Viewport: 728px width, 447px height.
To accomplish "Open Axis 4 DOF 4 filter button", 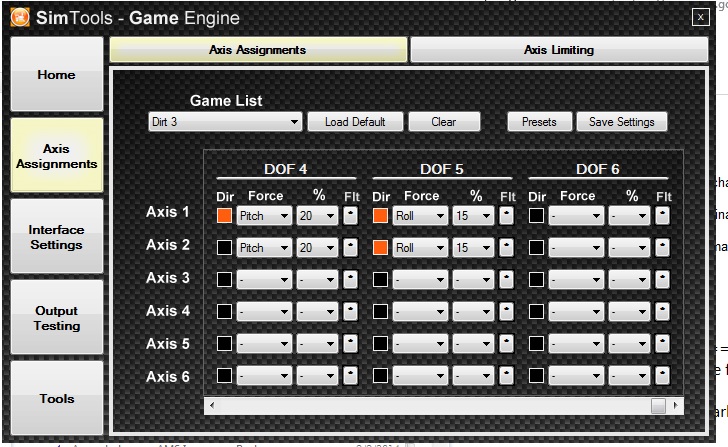I will [x=351, y=312].
